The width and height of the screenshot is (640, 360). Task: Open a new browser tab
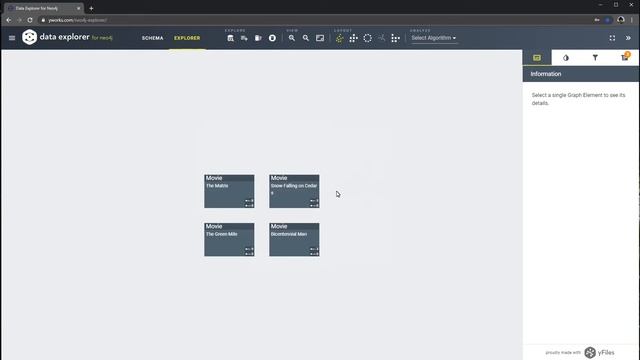pyautogui.click(x=91, y=8)
